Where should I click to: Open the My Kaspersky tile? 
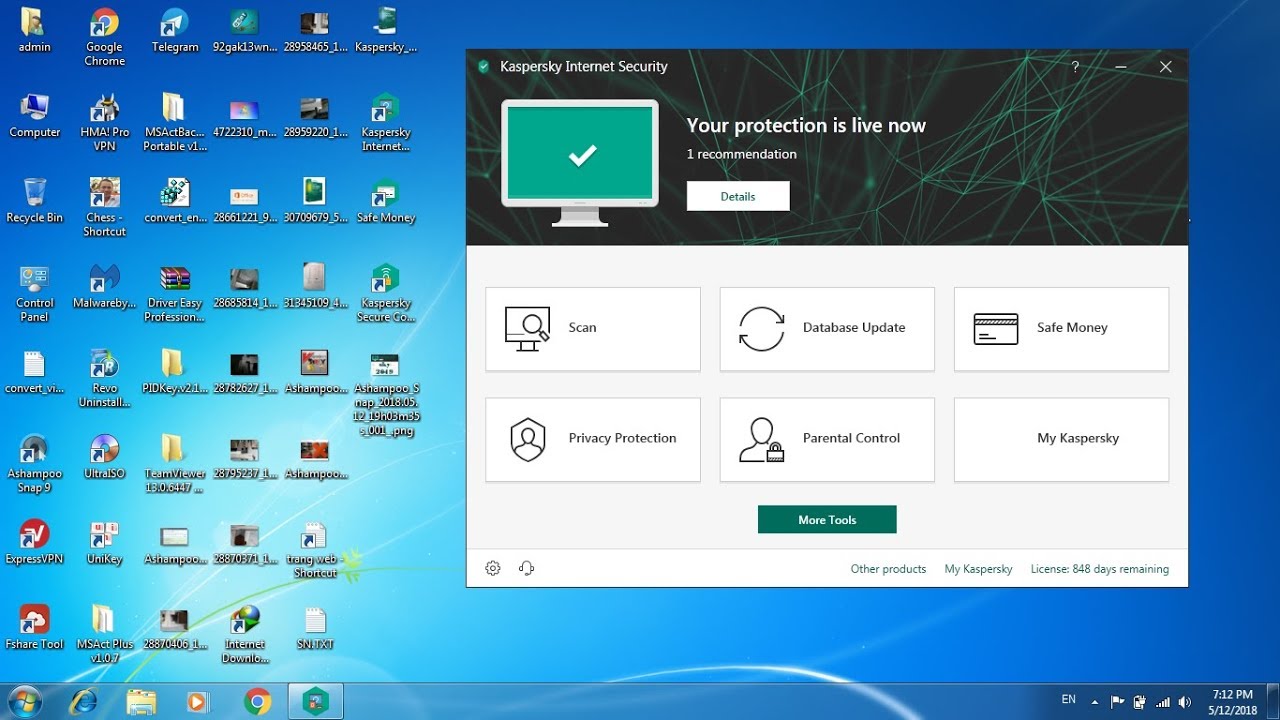1061,440
